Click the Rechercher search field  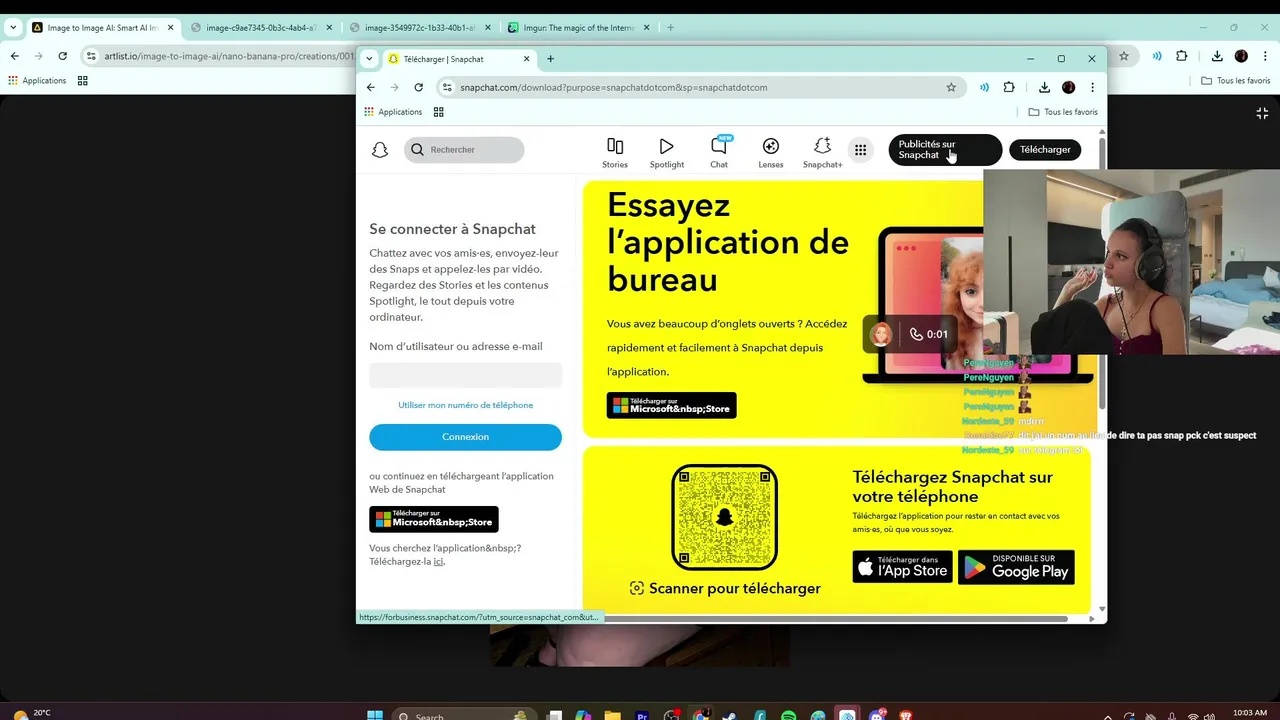click(x=464, y=150)
